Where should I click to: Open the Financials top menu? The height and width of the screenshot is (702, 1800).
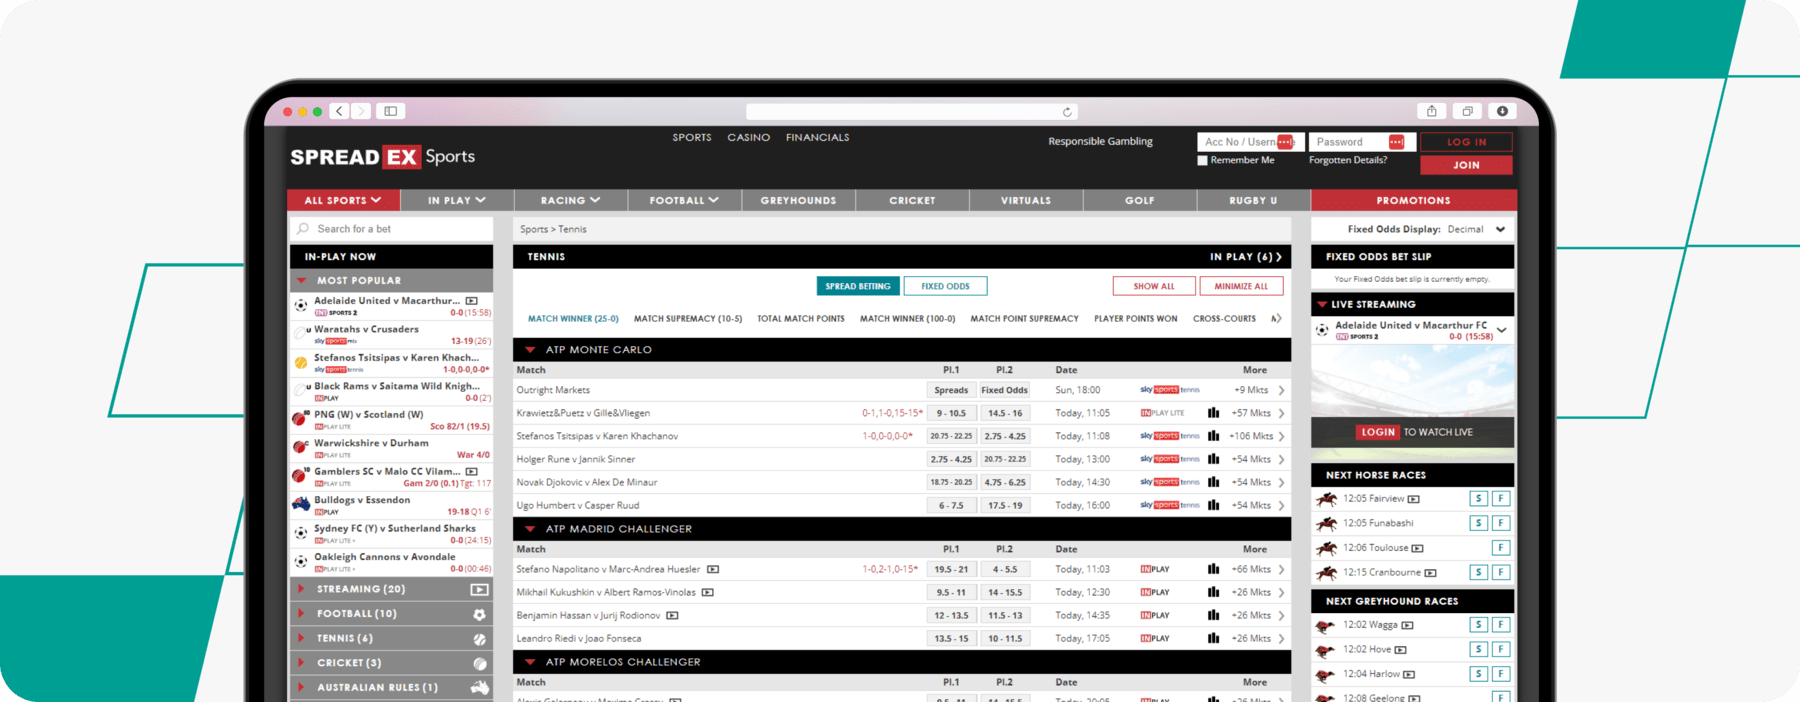[818, 138]
